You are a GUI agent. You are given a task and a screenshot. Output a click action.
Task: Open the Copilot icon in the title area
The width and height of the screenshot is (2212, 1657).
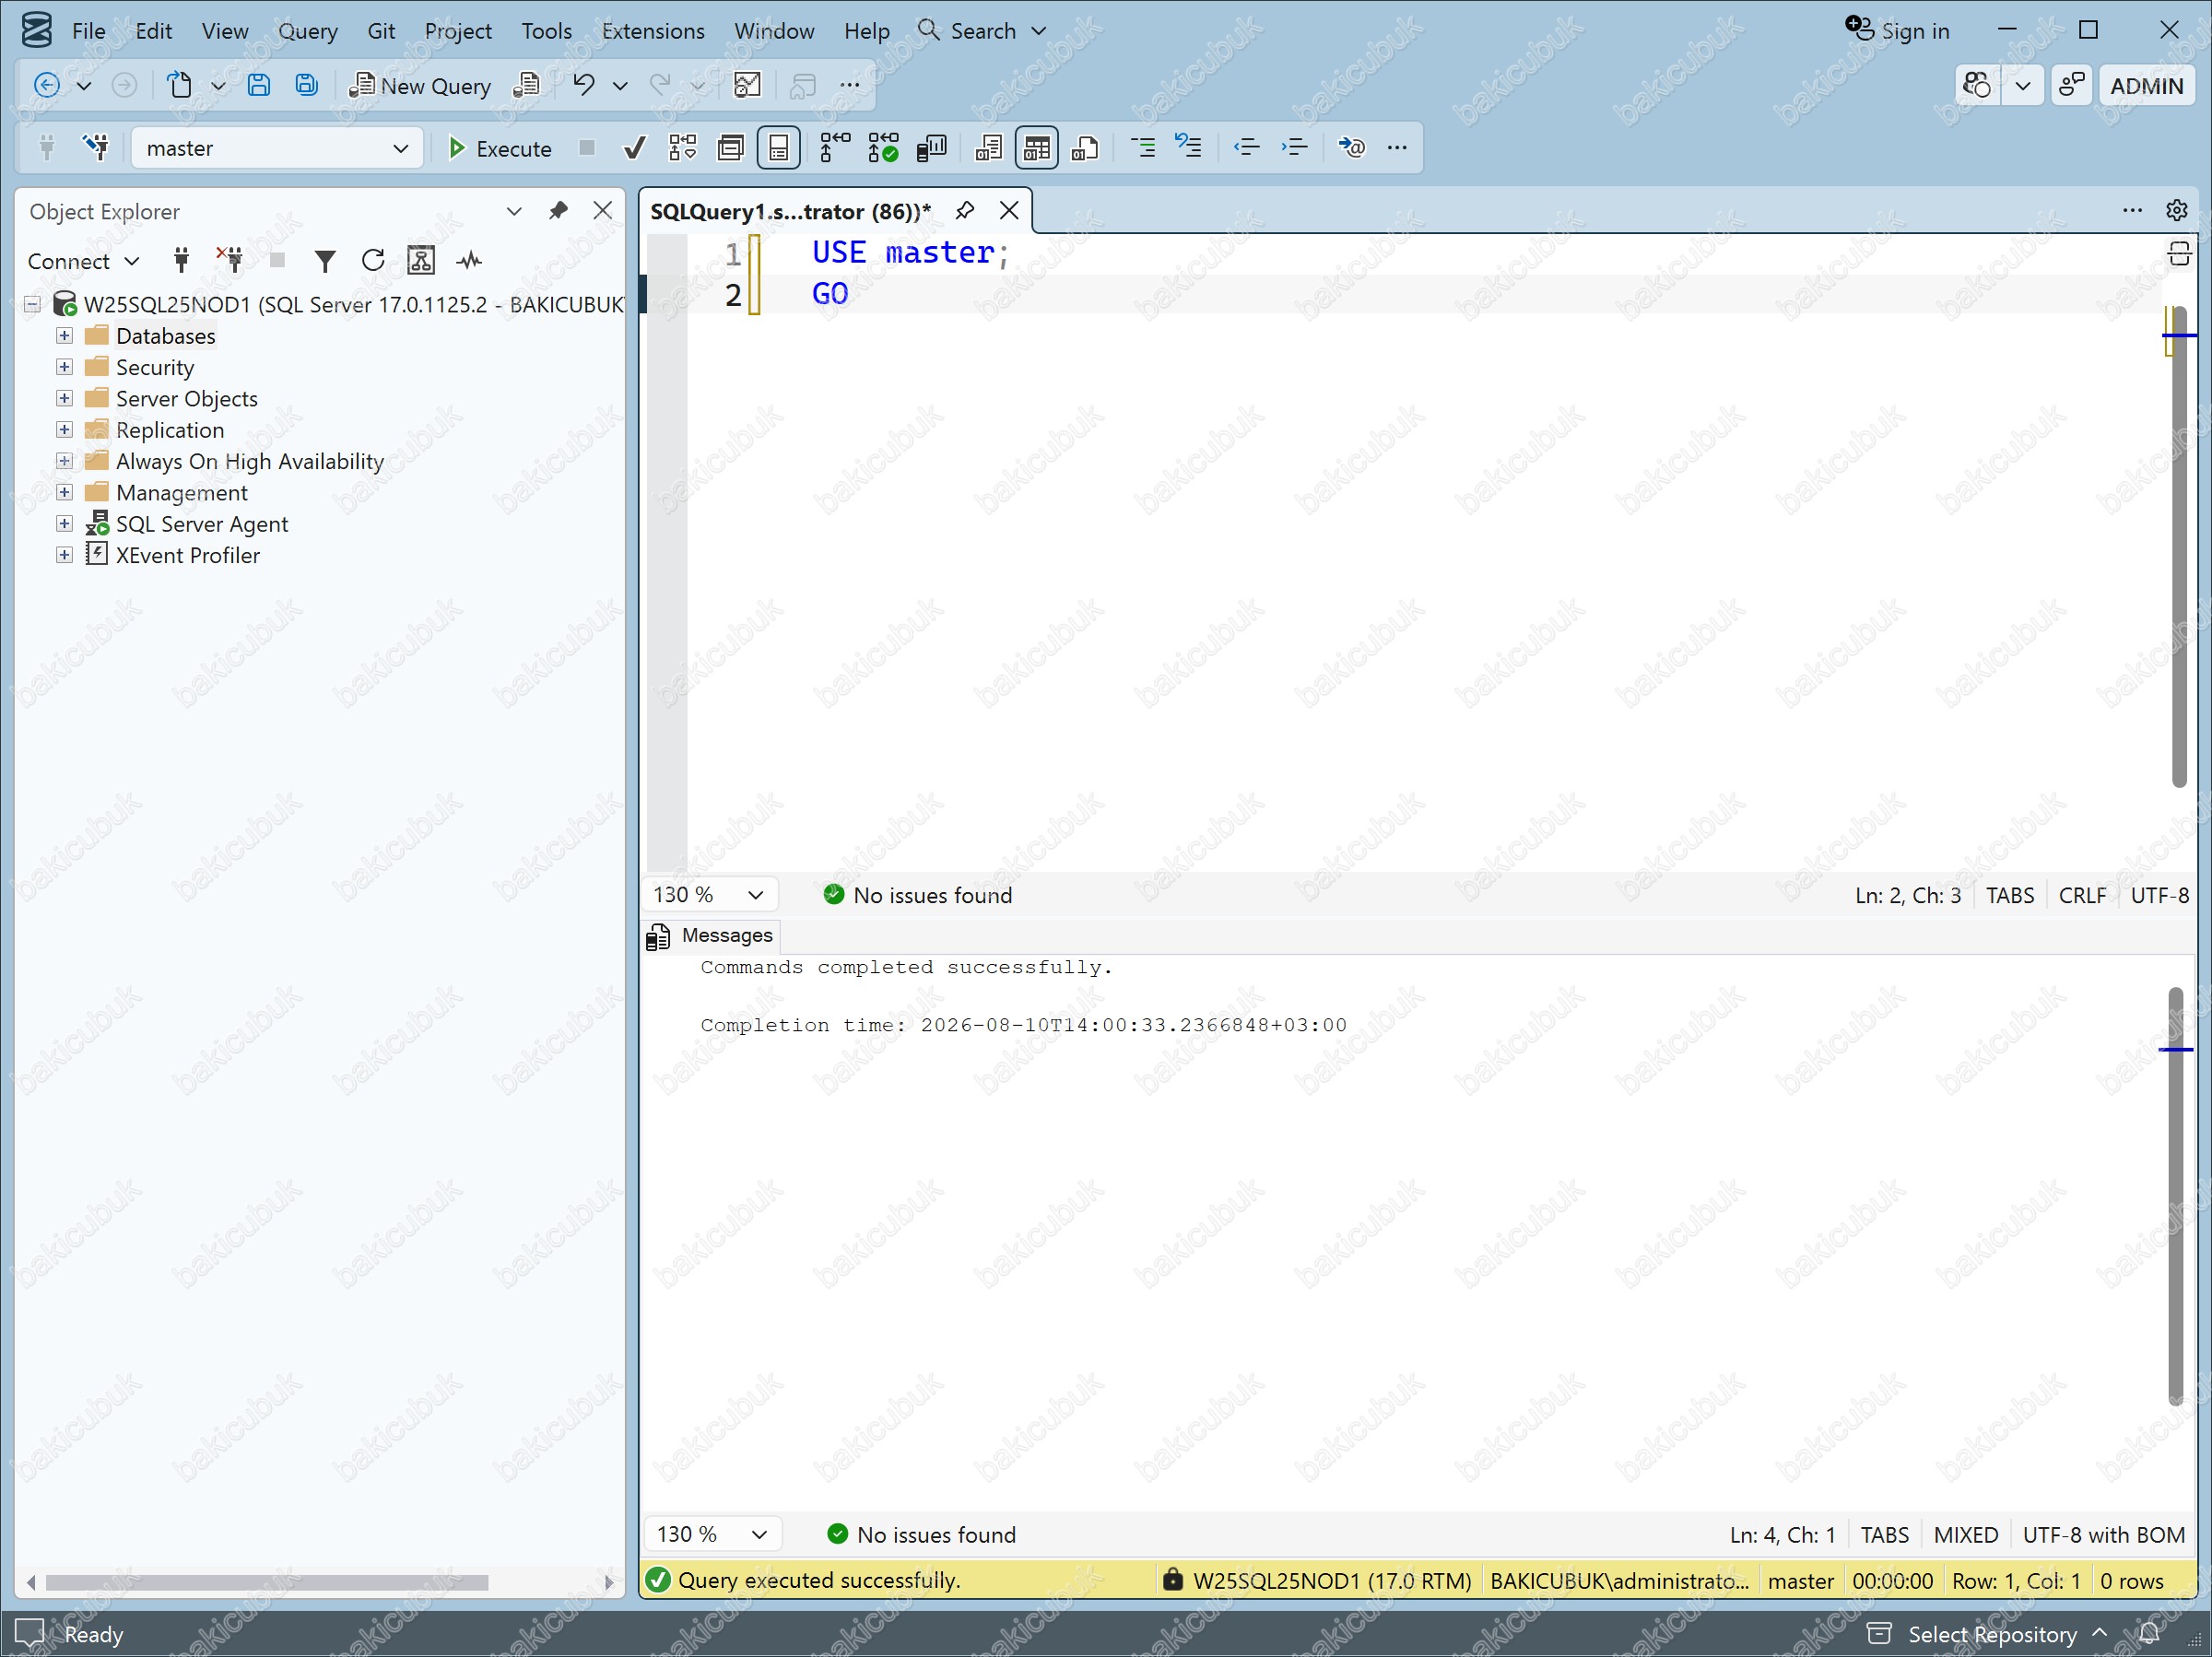coord(1976,86)
